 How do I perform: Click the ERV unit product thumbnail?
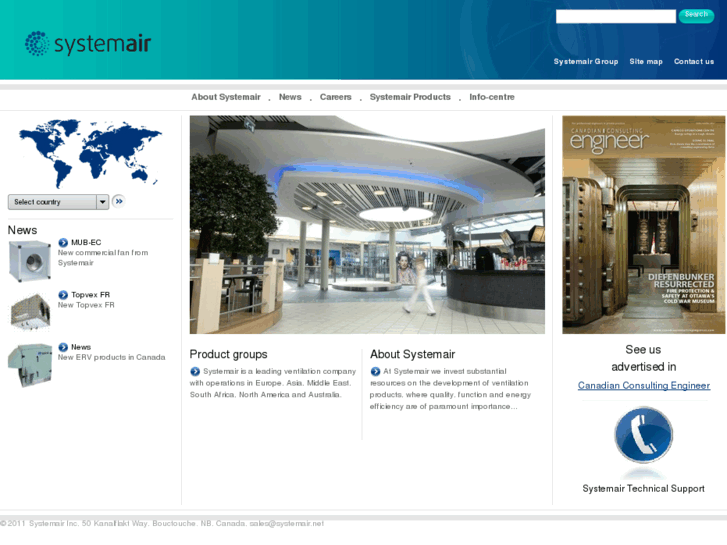pos(30,365)
